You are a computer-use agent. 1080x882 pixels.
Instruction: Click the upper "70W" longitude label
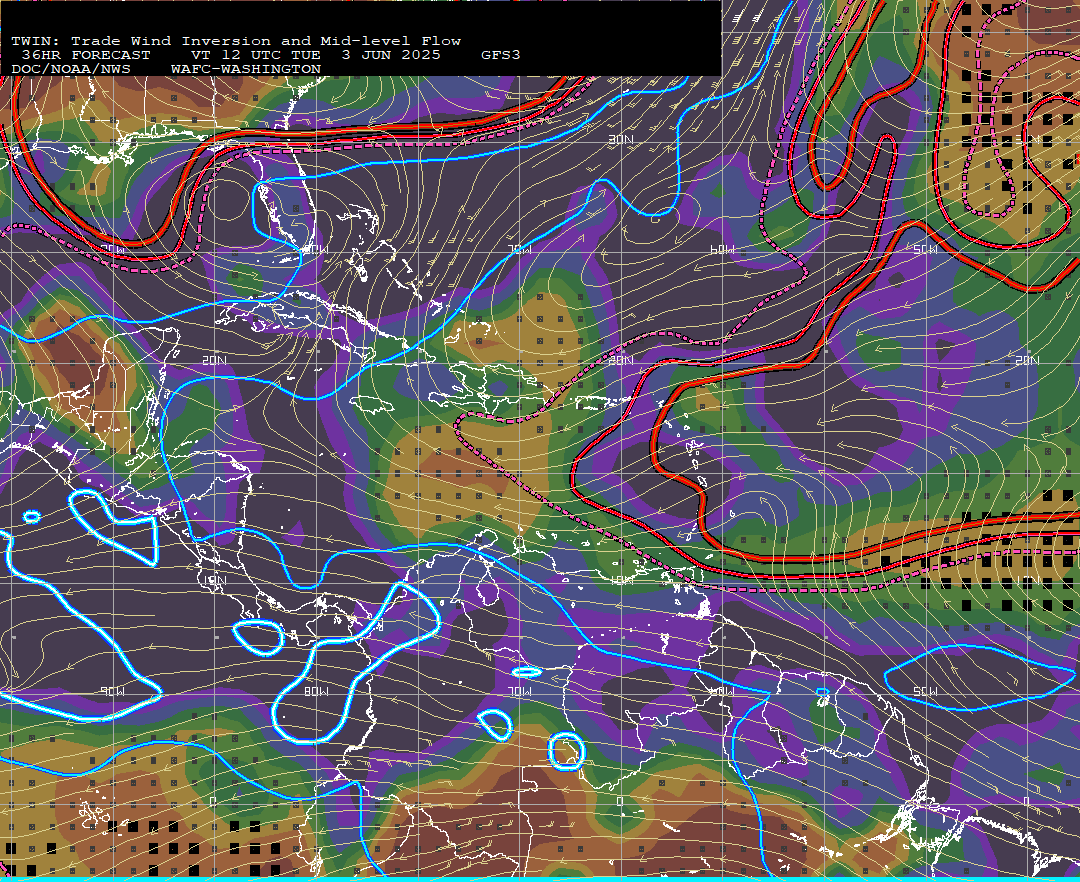519,249
